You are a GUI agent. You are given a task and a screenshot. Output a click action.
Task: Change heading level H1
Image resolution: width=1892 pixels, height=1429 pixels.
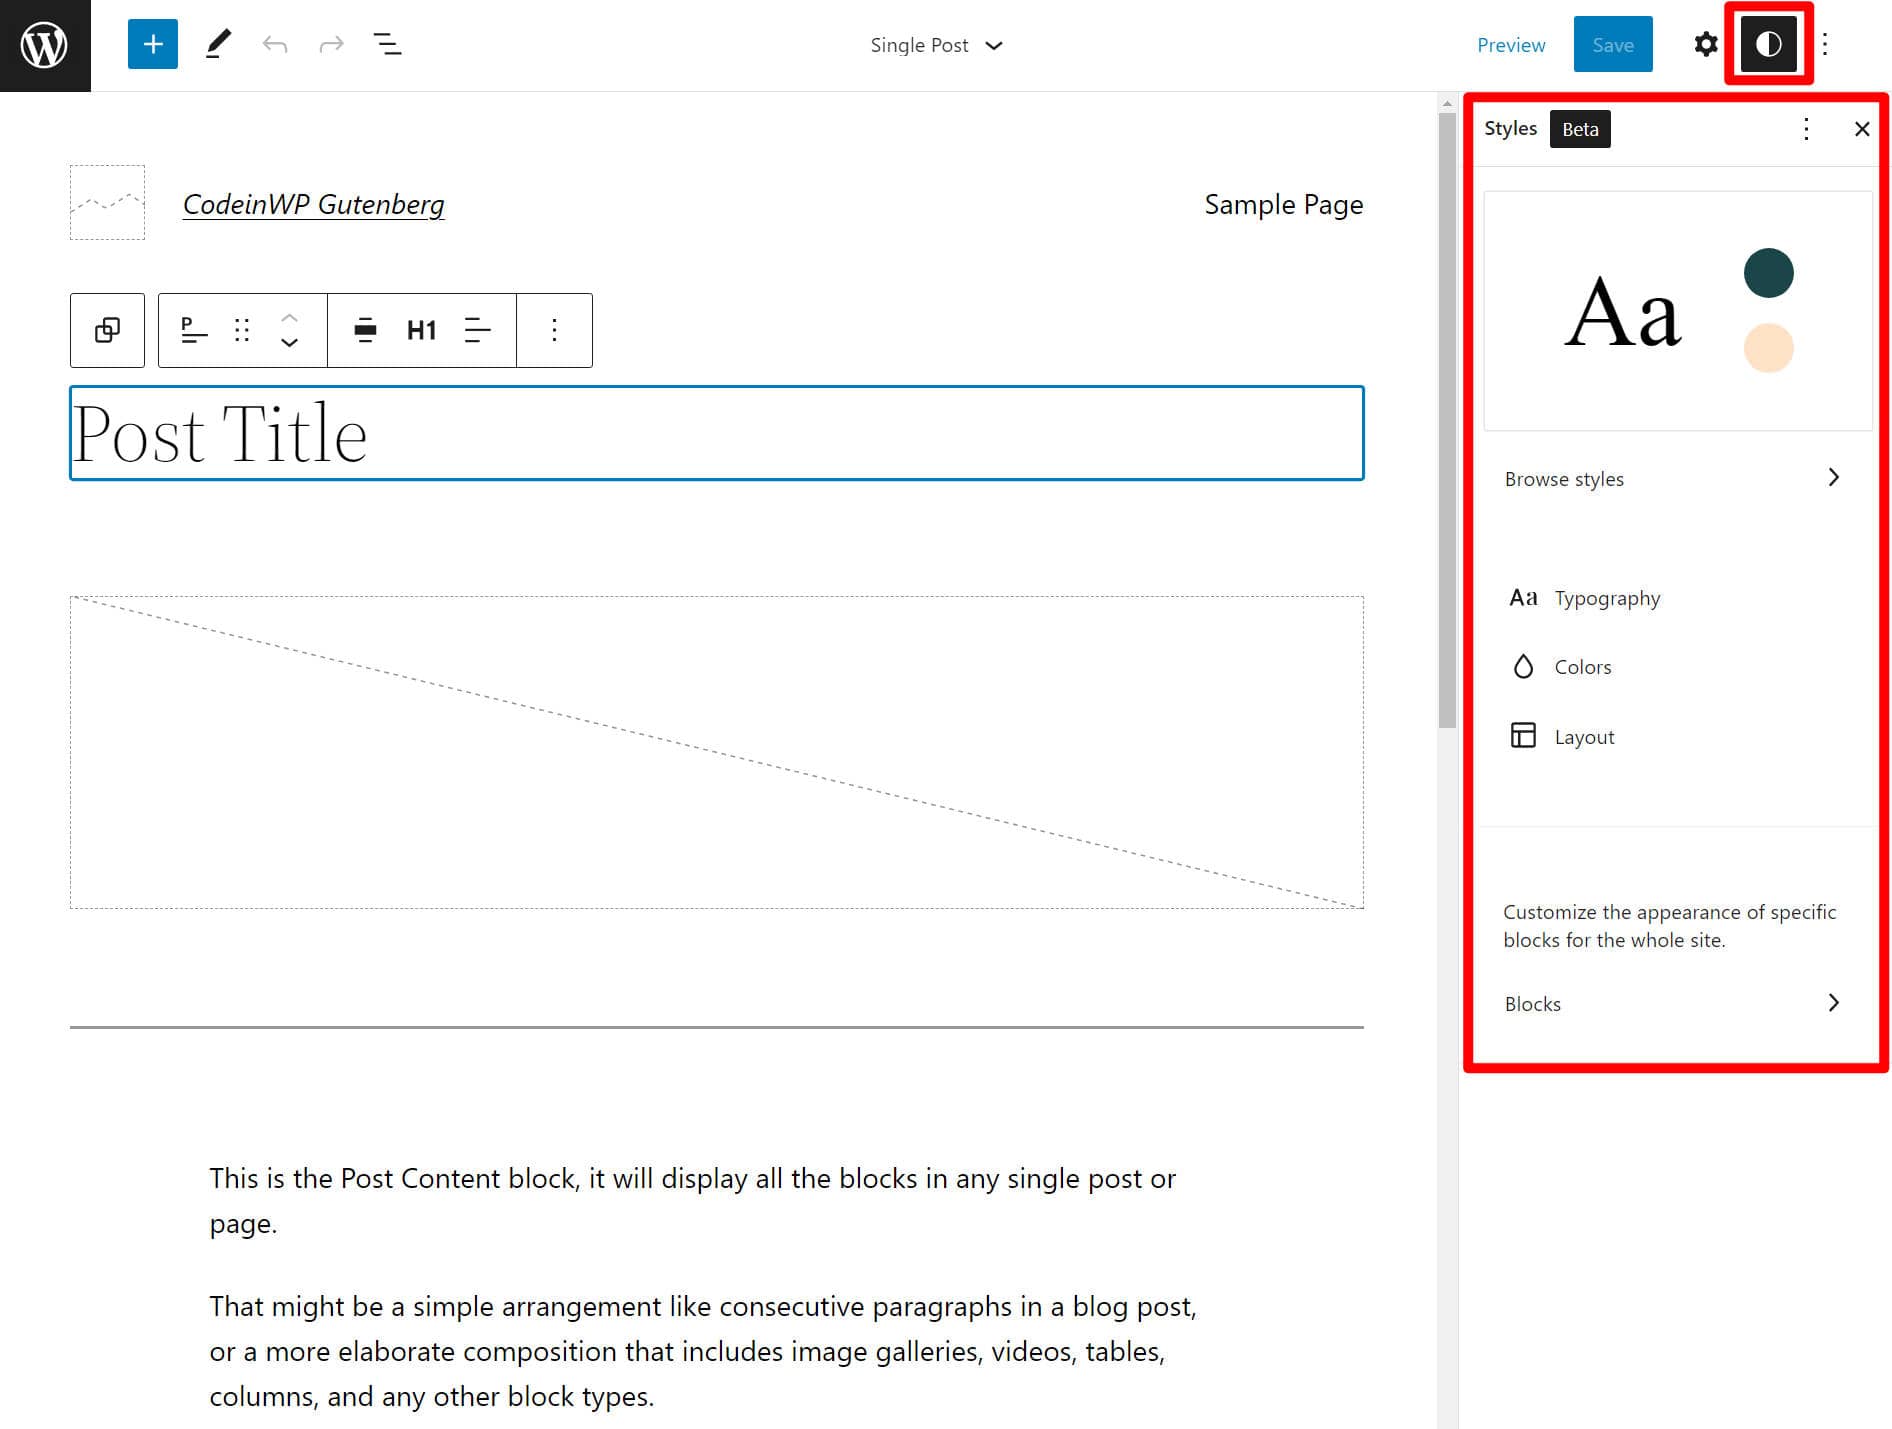(421, 330)
